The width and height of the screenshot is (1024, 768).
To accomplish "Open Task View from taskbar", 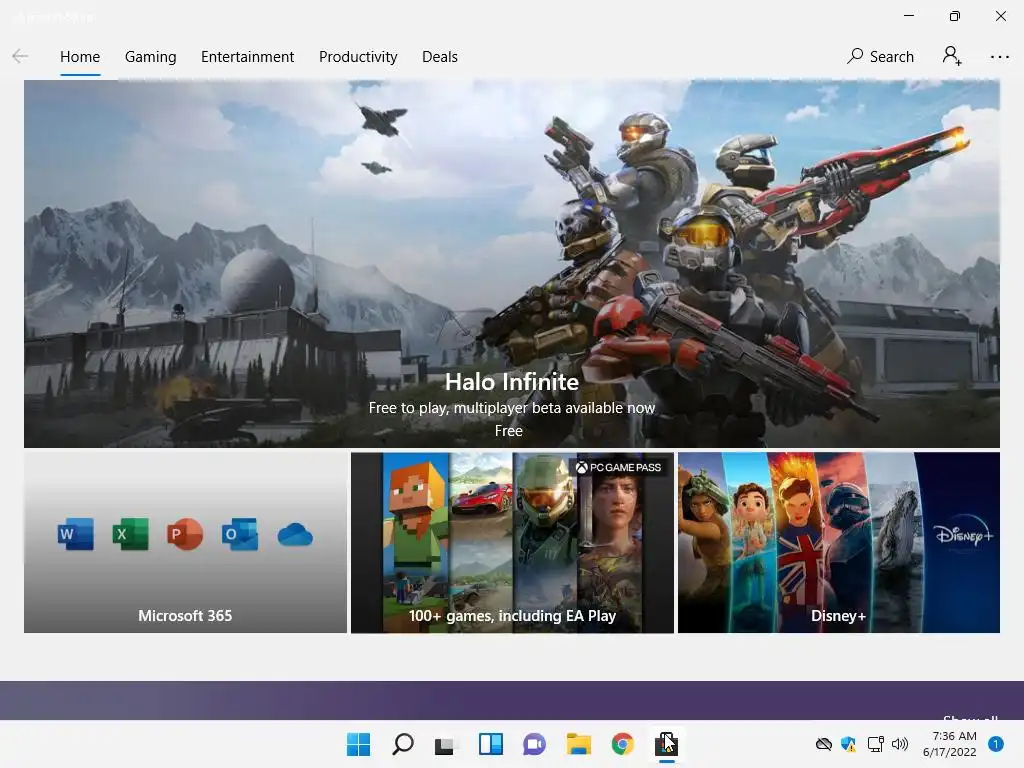I will click(445, 744).
